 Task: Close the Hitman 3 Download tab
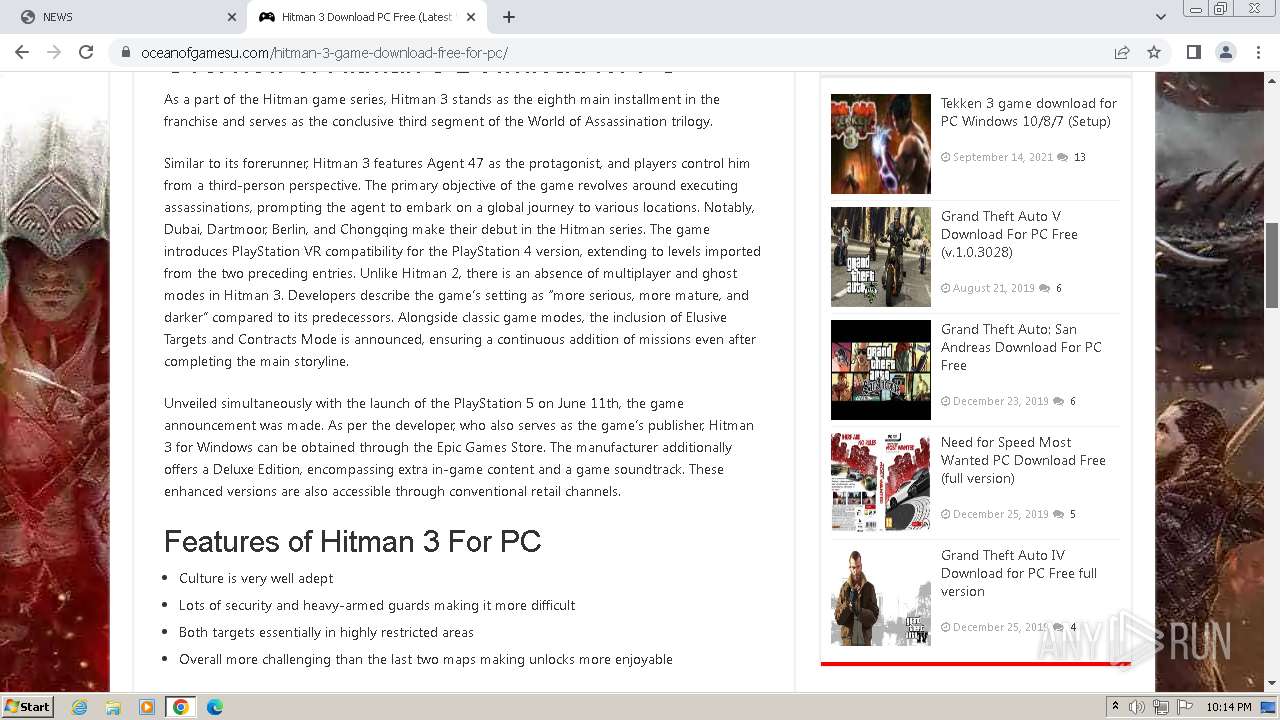pos(471,17)
